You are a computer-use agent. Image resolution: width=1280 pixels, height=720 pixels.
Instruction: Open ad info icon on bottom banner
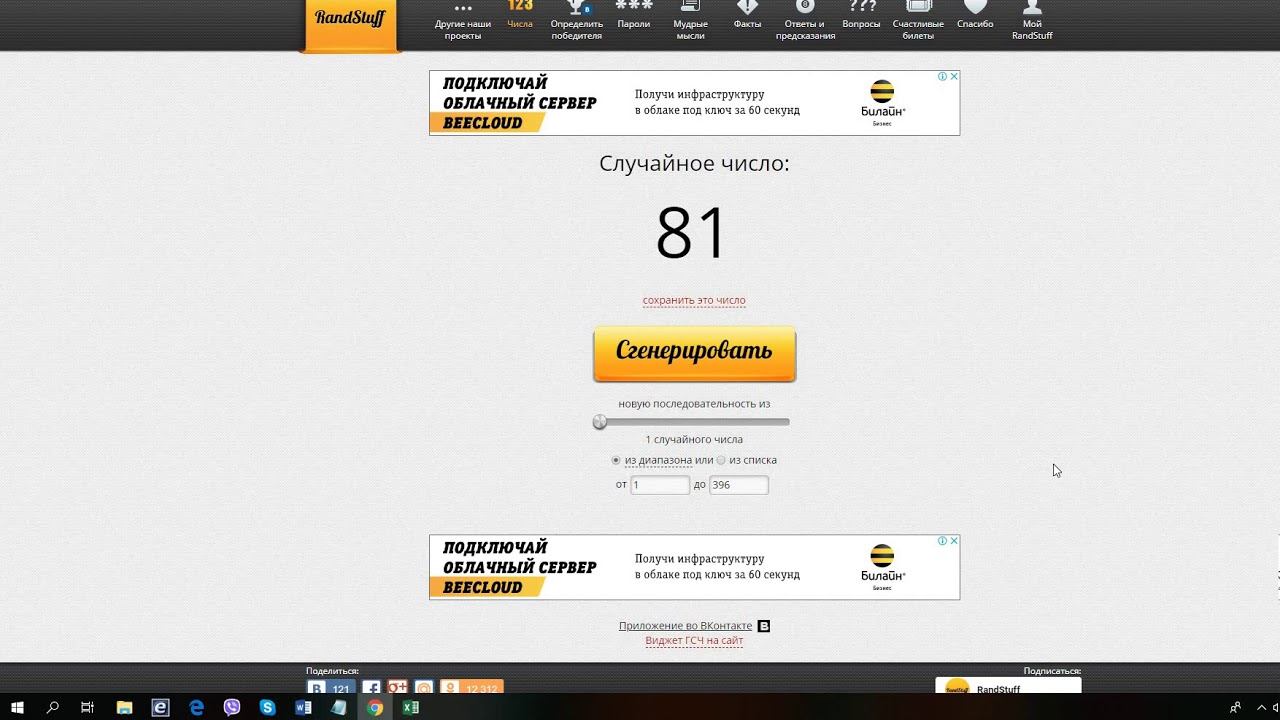point(942,540)
